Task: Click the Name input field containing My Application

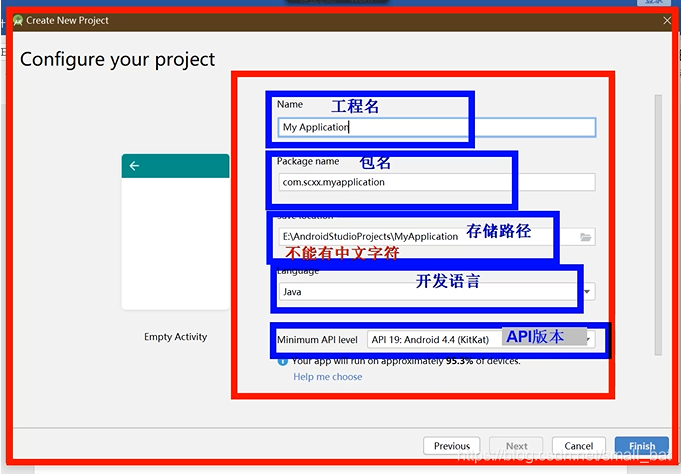Action: (x=437, y=127)
